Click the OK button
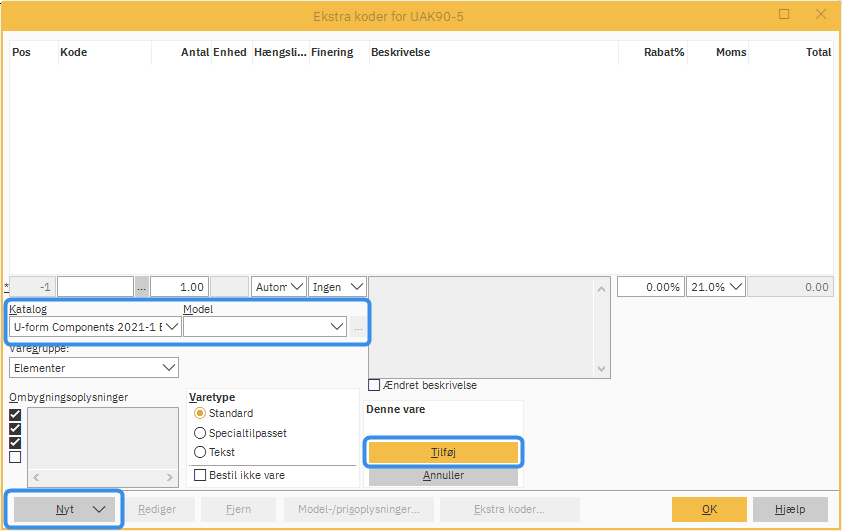This screenshot has width=842, height=531. pyautogui.click(x=709, y=509)
